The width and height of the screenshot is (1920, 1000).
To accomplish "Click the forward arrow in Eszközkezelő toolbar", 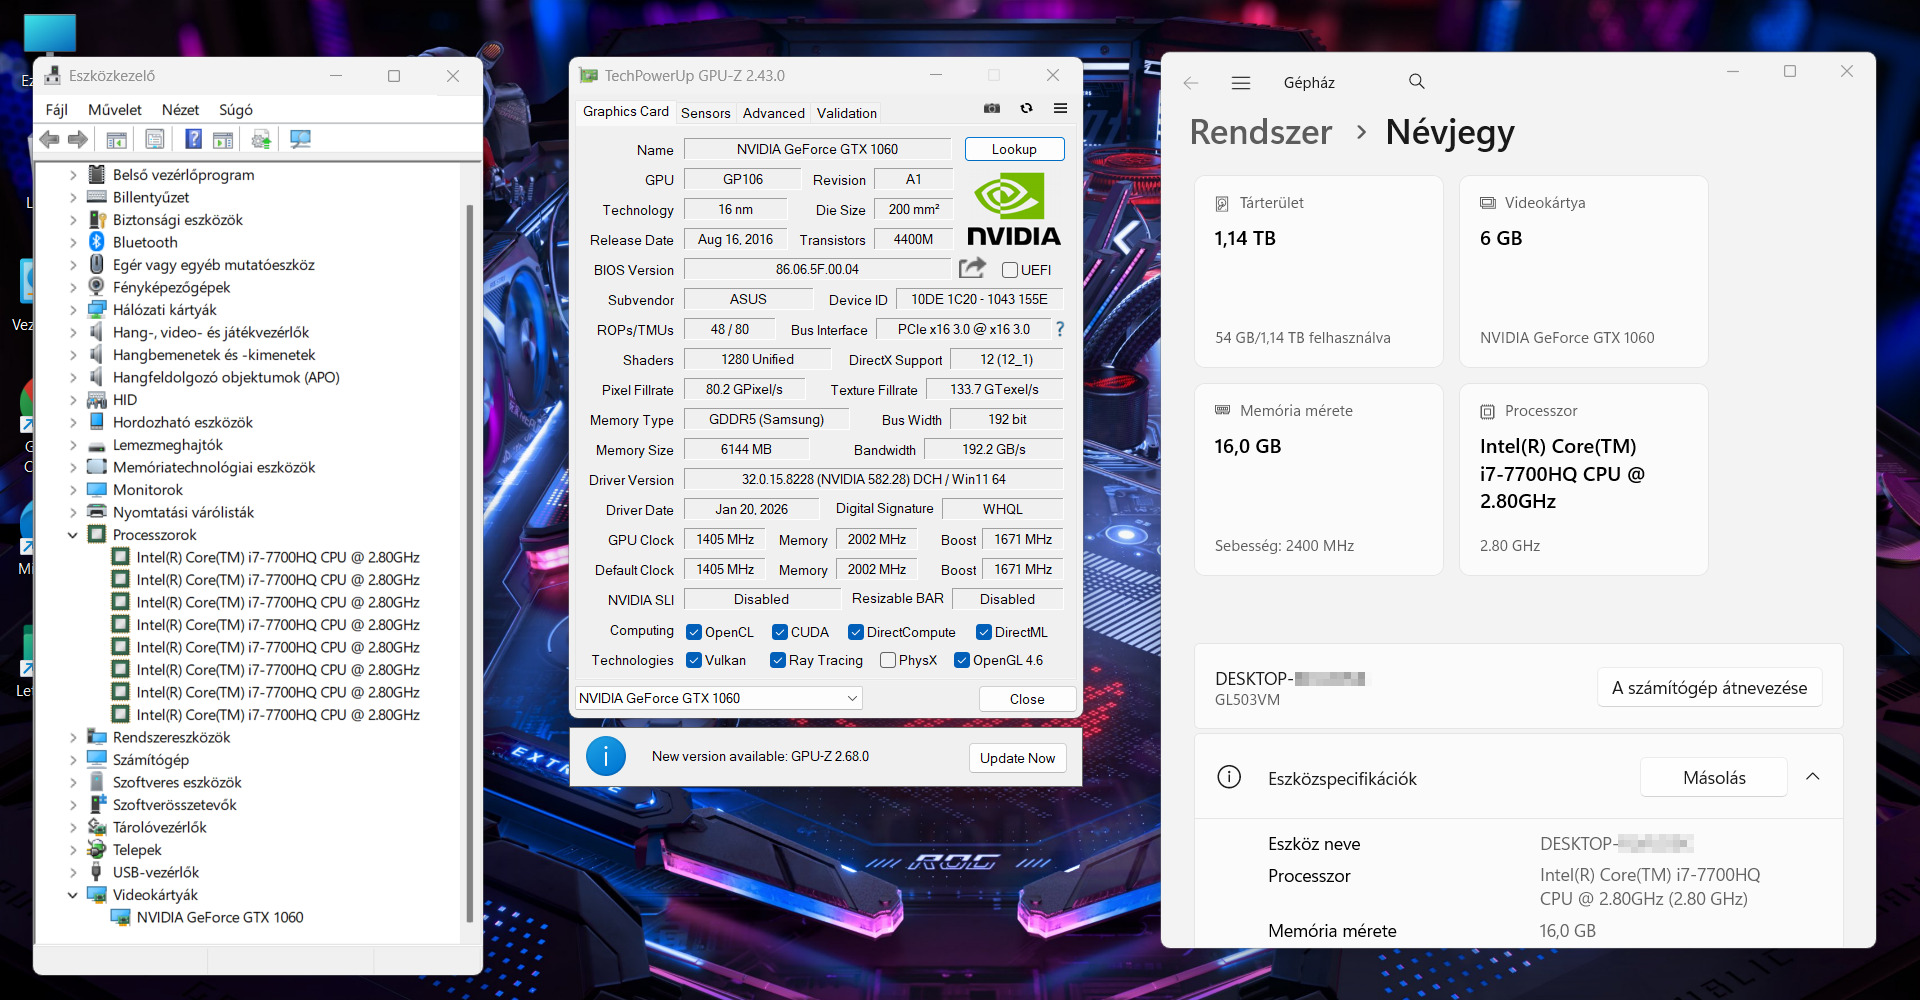I will (x=78, y=140).
